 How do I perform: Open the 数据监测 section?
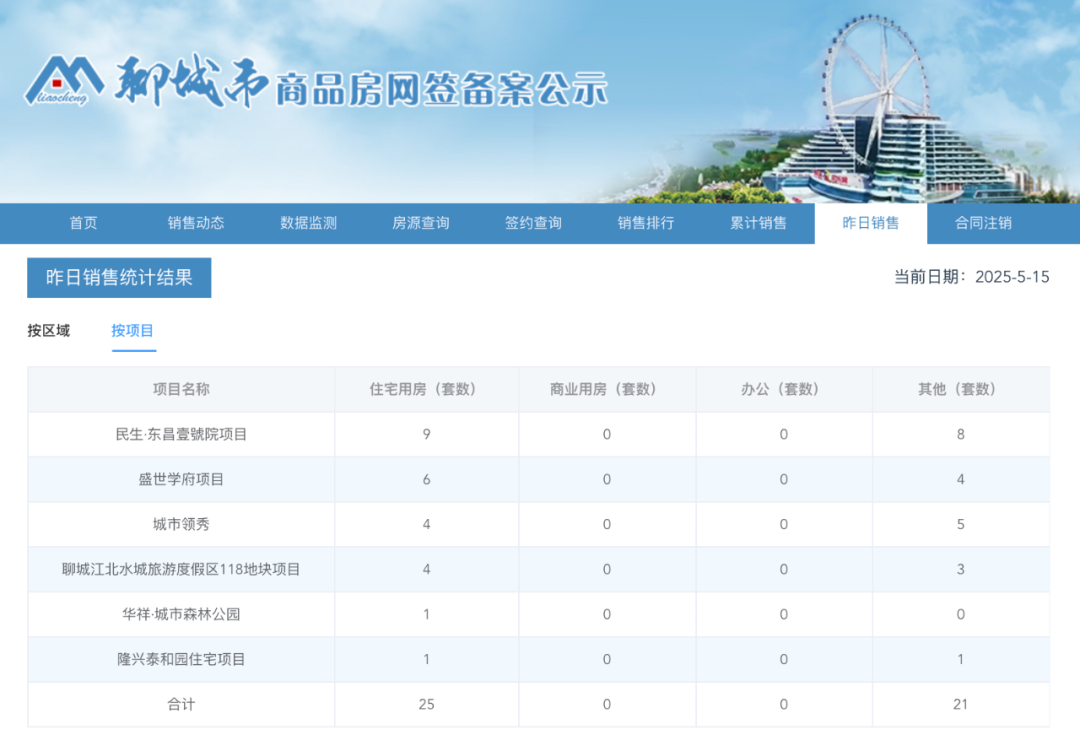point(307,223)
